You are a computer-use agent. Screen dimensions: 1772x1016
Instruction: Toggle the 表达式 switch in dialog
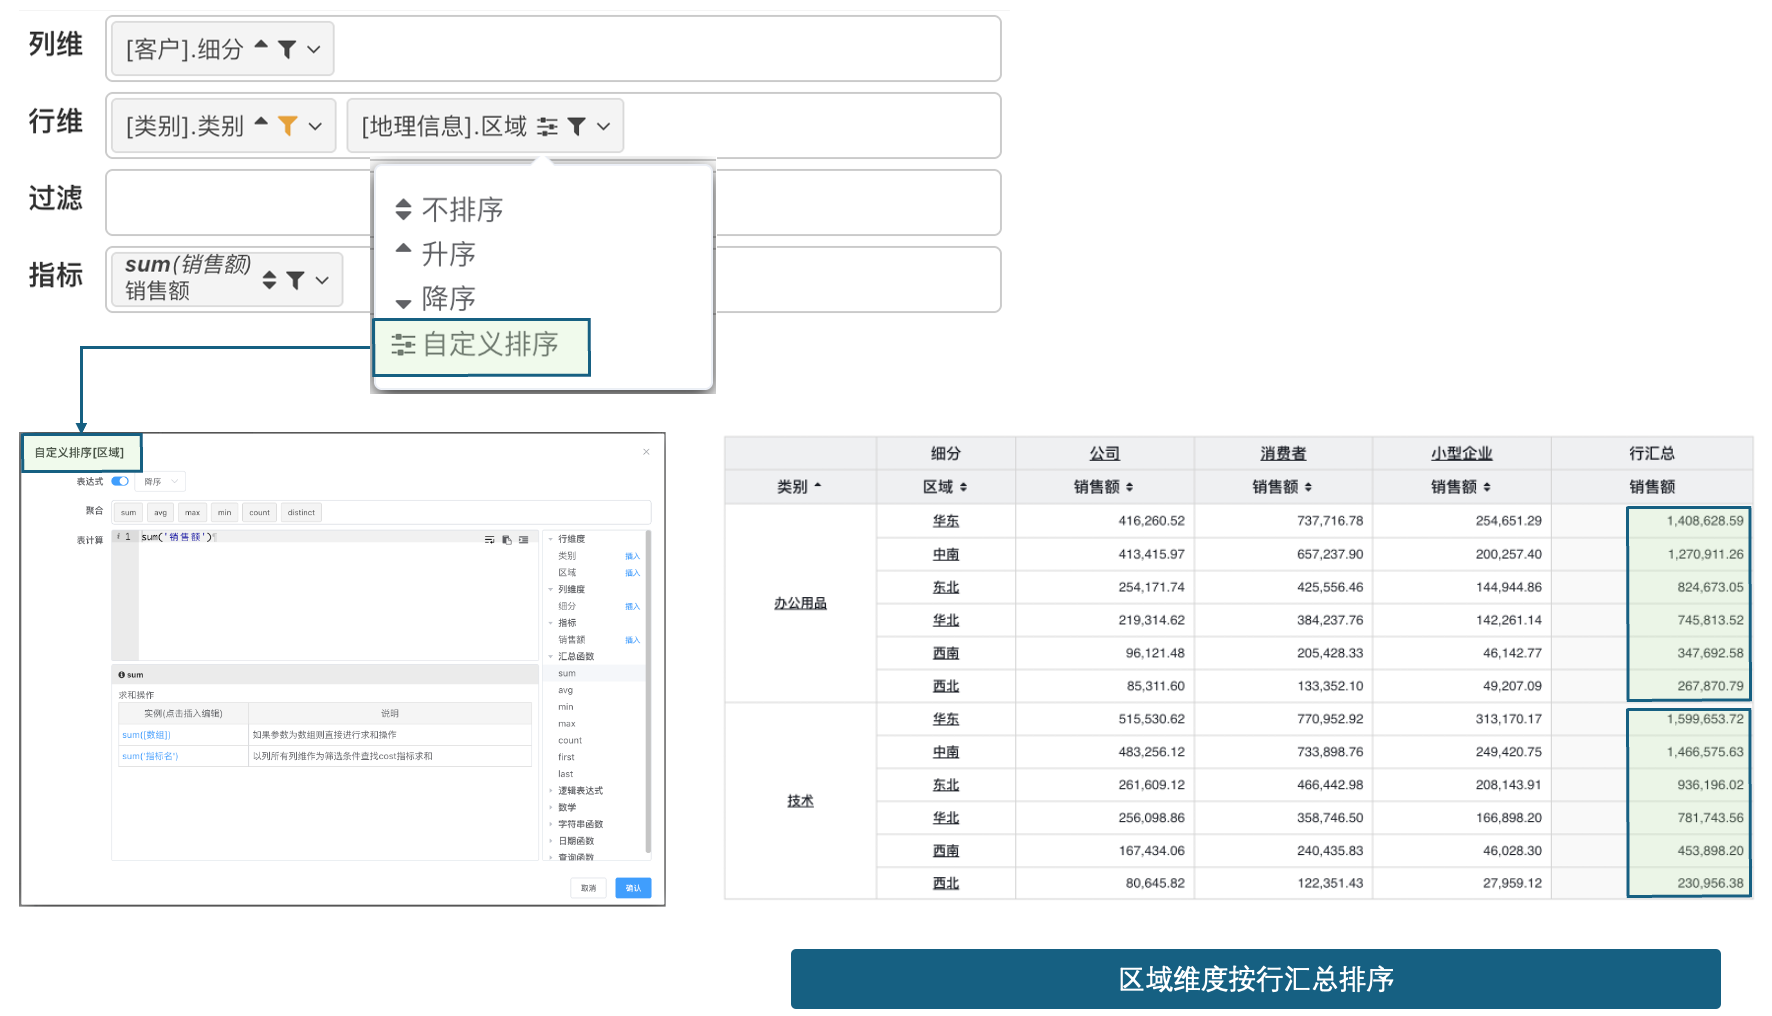tap(120, 481)
